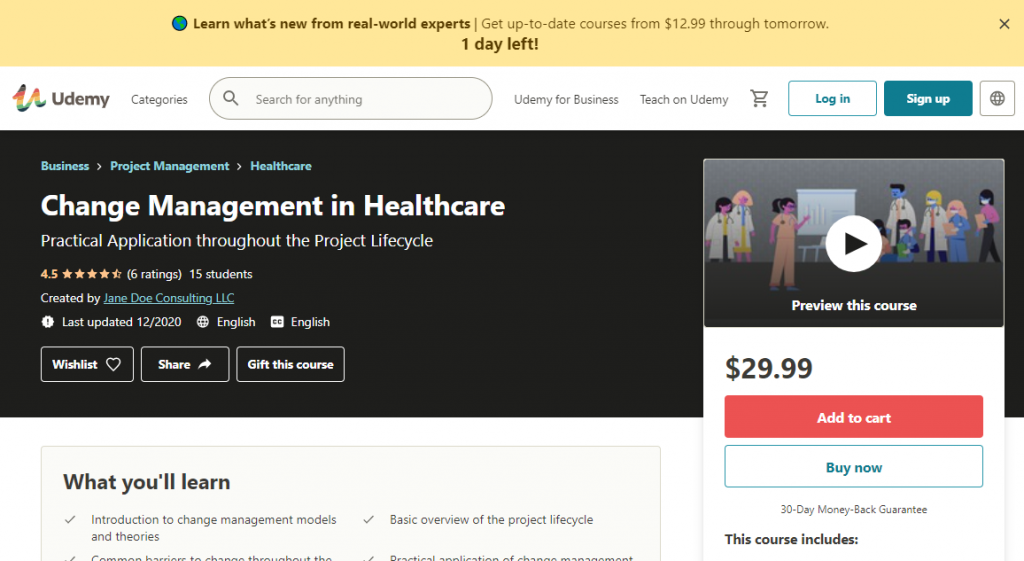Open the Categories menu
1024x561 pixels.
(x=159, y=100)
